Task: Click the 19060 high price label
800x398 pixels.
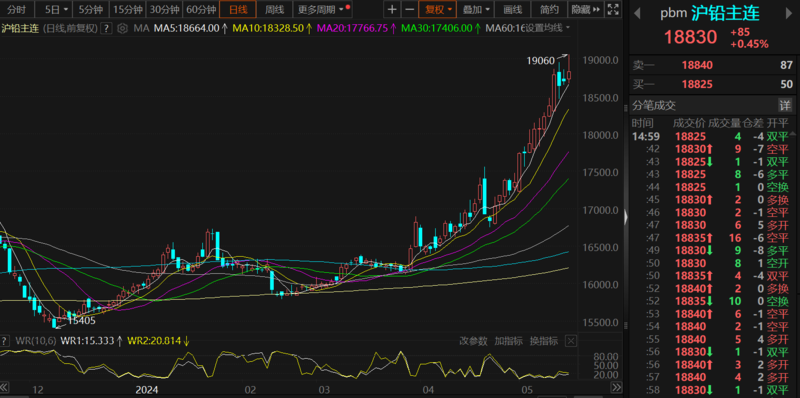Action: [540, 61]
